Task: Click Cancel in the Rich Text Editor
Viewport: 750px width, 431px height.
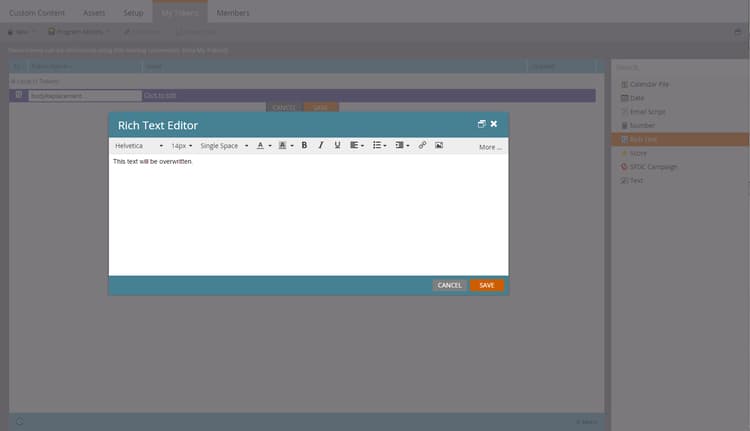Action: pos(450,286)
